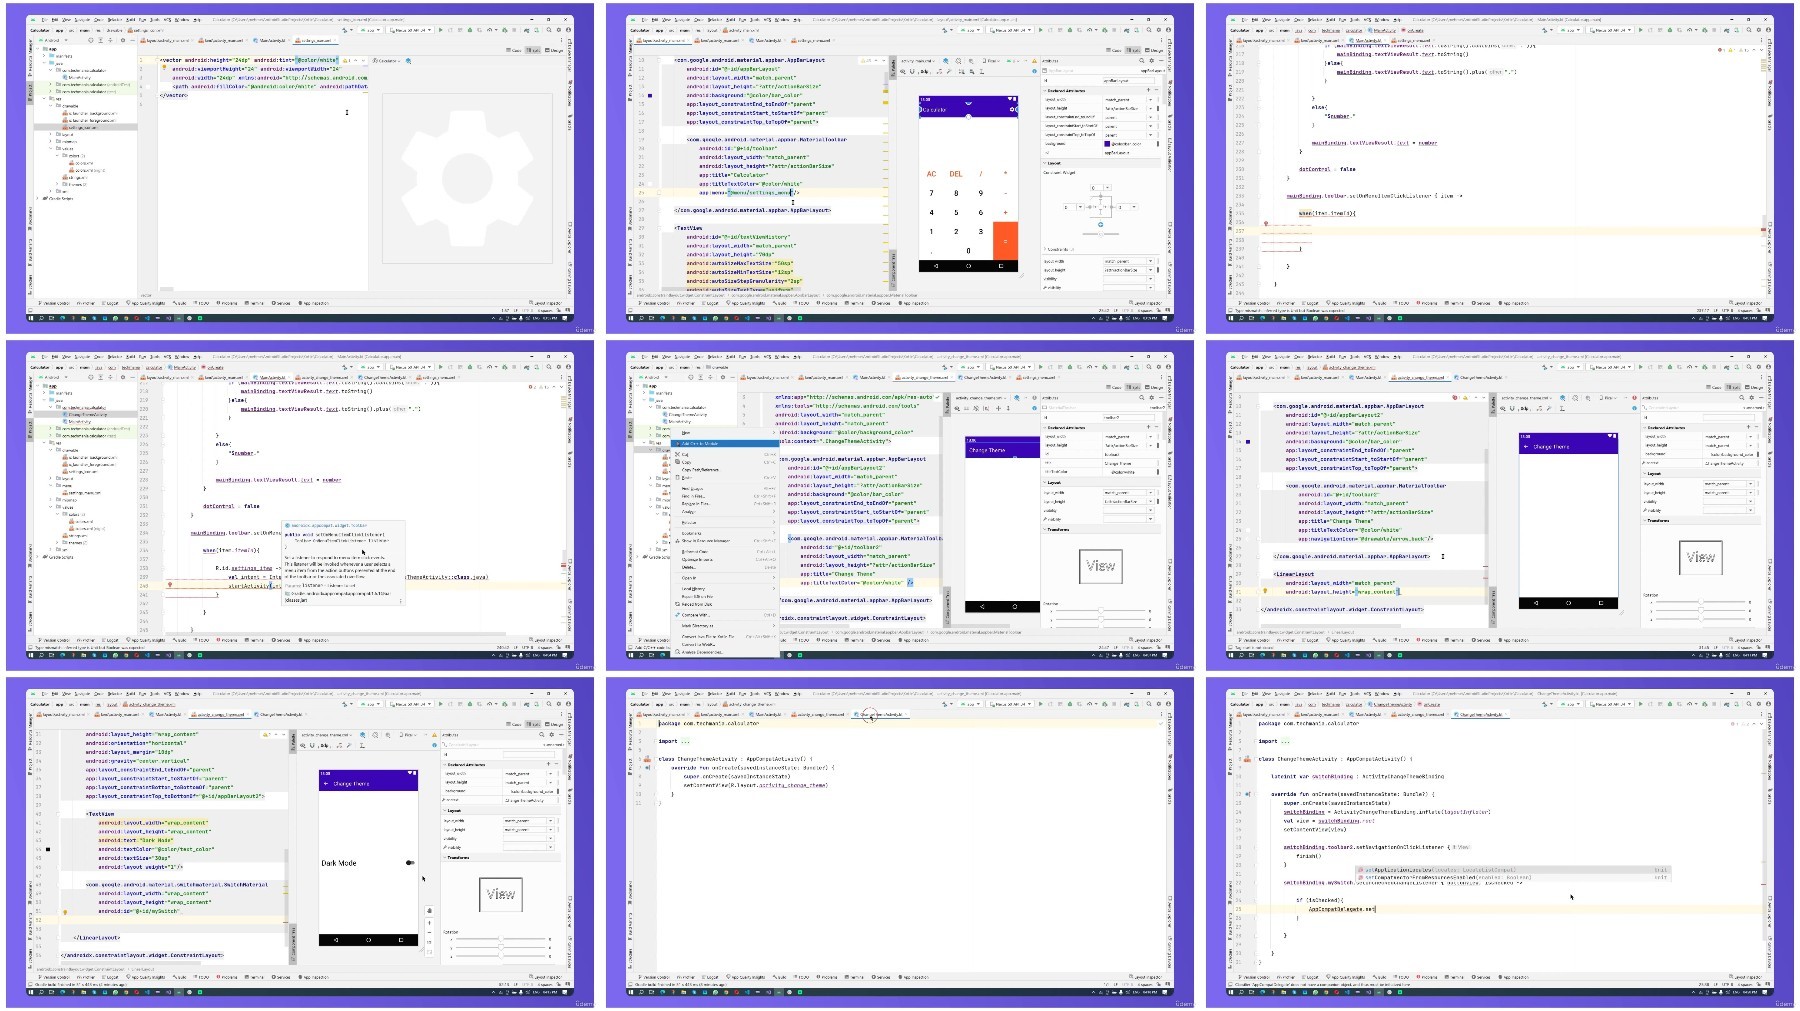Click Run icon in Dark Mode frame toolbar
The width and height of the screenshot is (1800, 1011).
coord(440,704)
